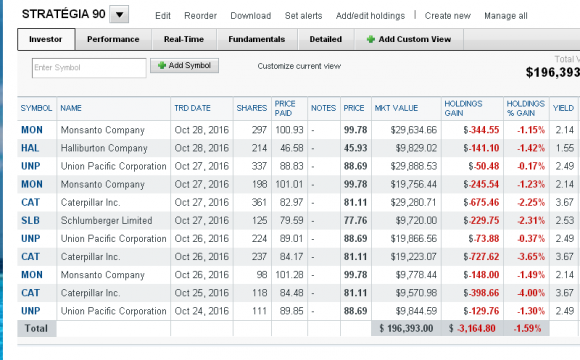Open the HAL symbol link
Screen dimensions: 580x360
pyautogui.click(x=30, y=148)
